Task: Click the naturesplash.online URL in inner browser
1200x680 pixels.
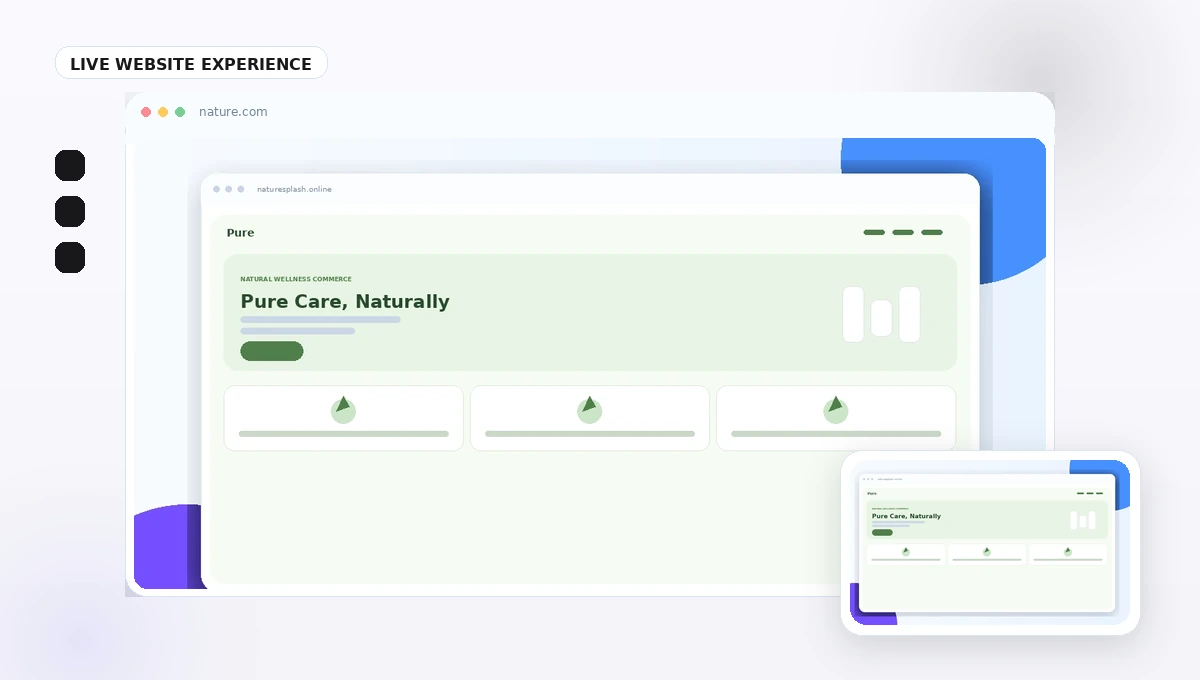Action: pos(294,189)
